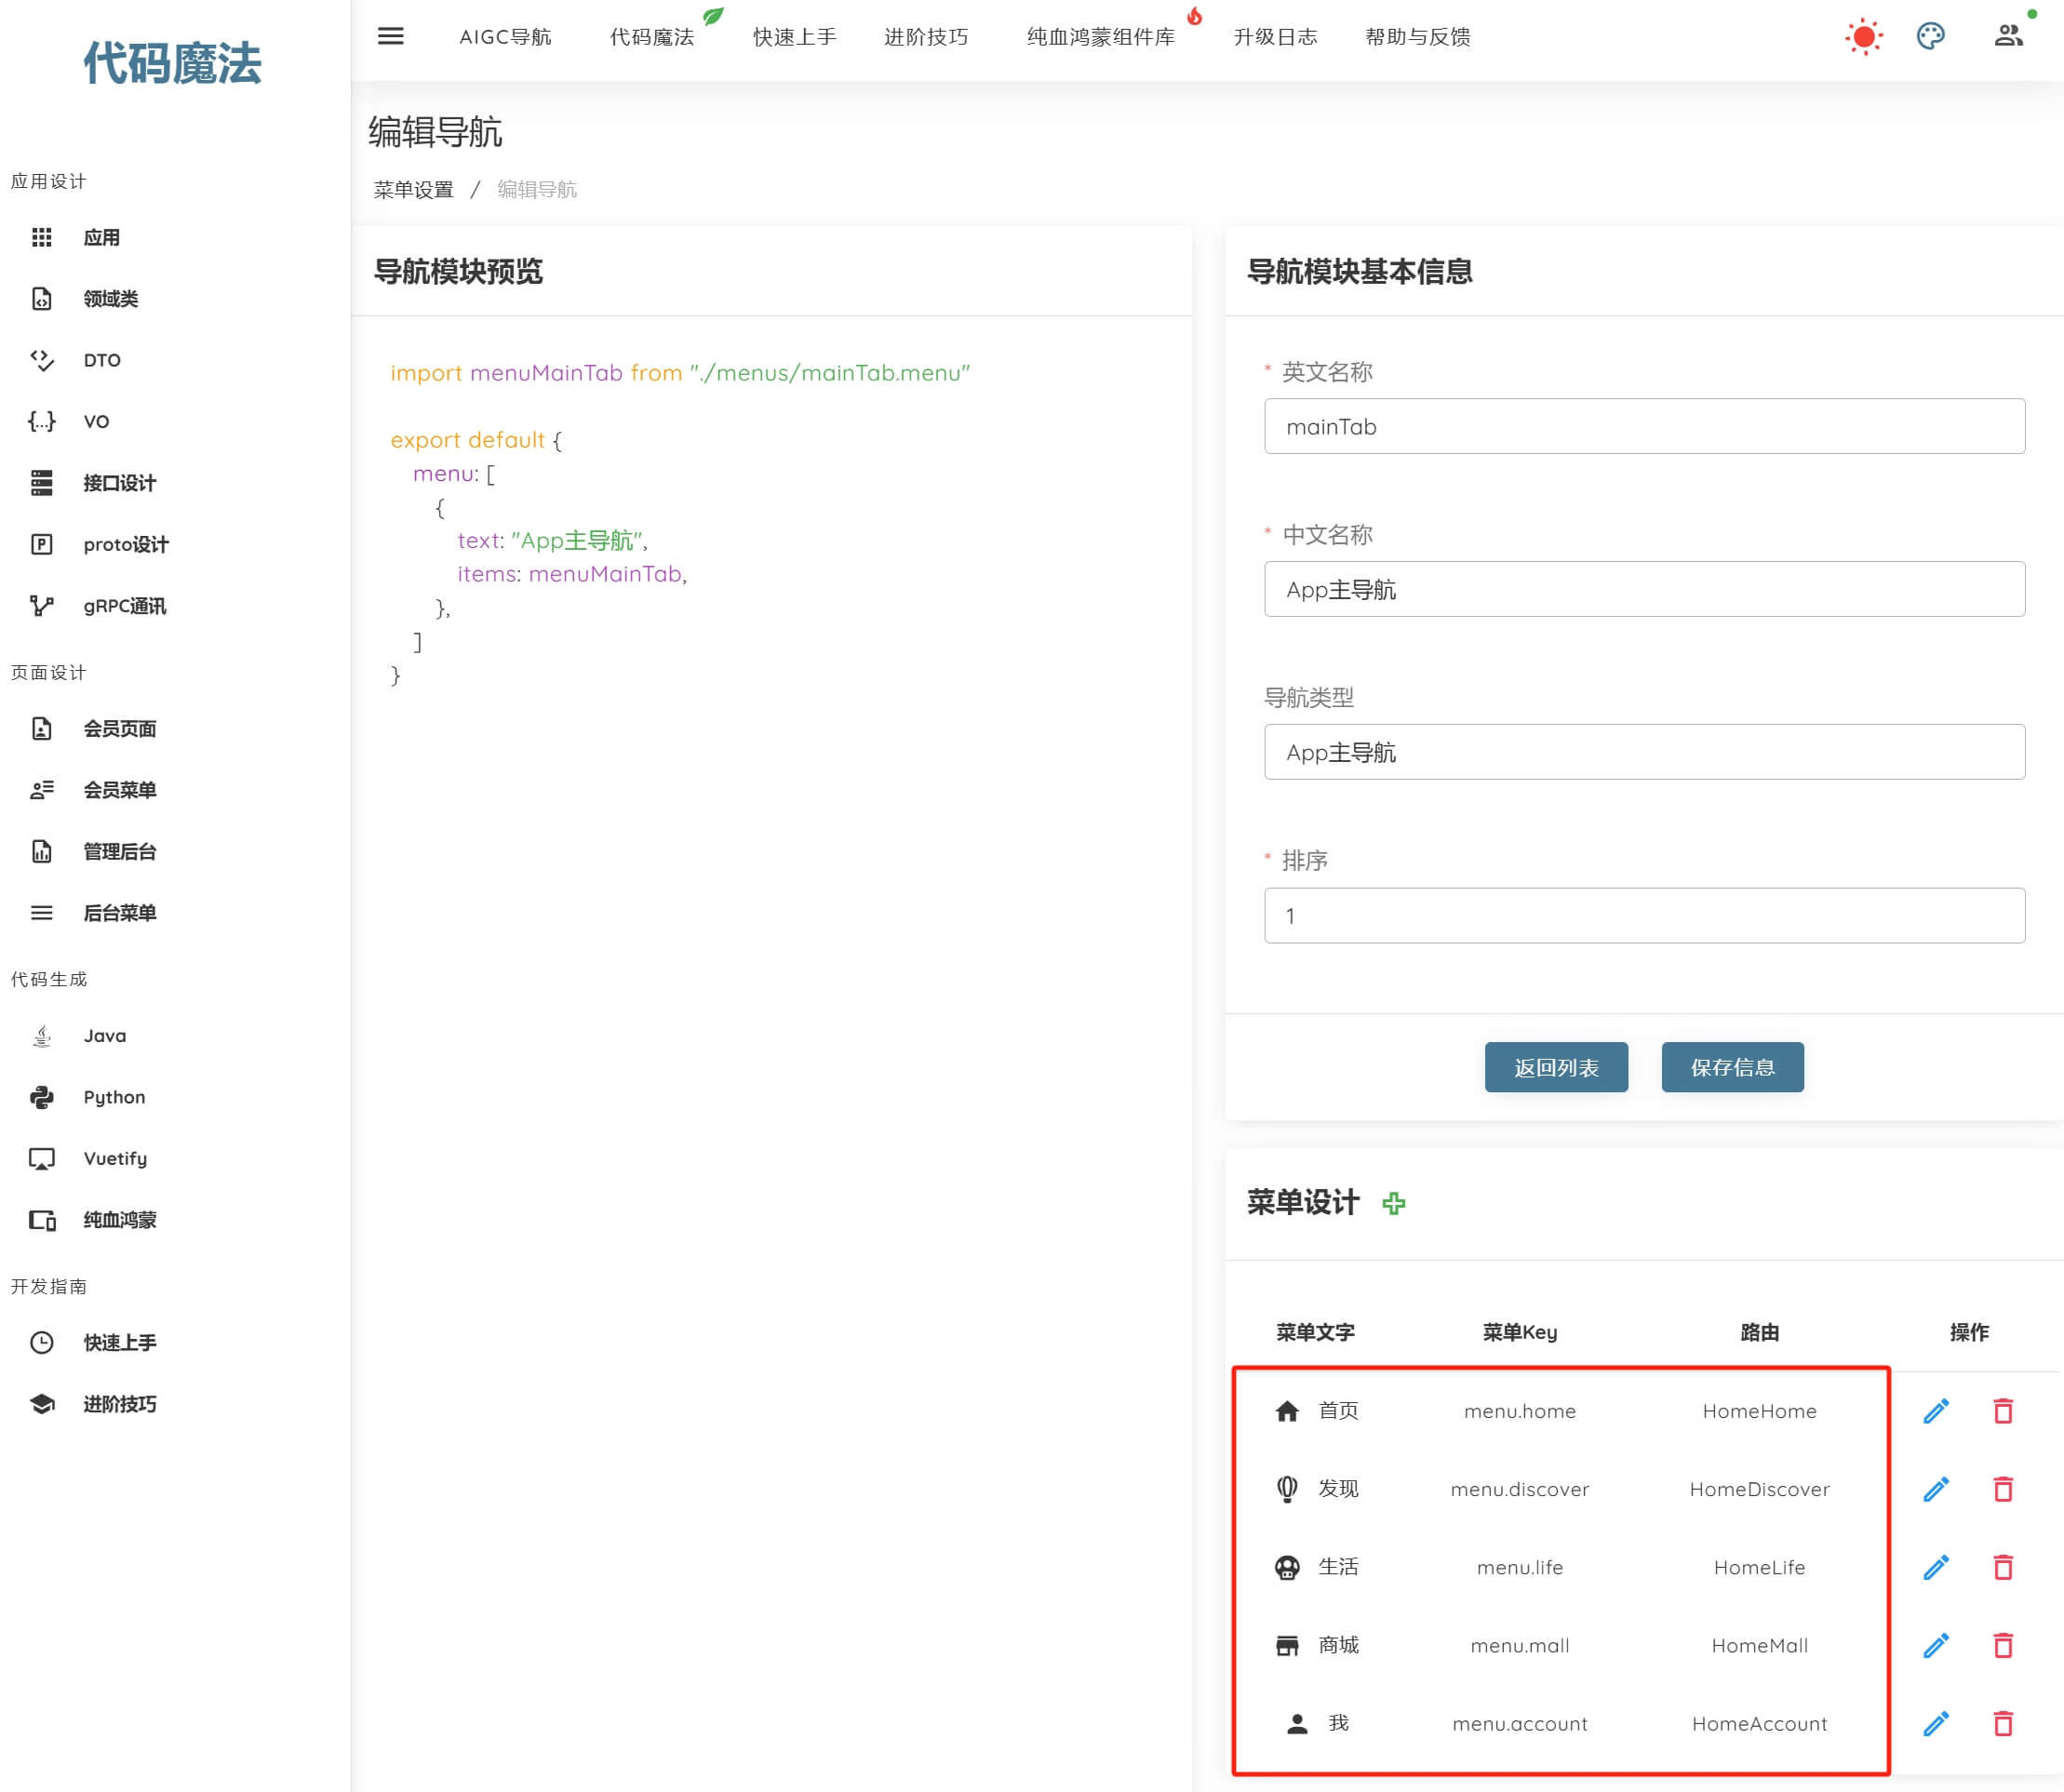The image size is (2064, 1792).
Task: Select gRPC通讯 in the sidebar
Action: (124, 606)
